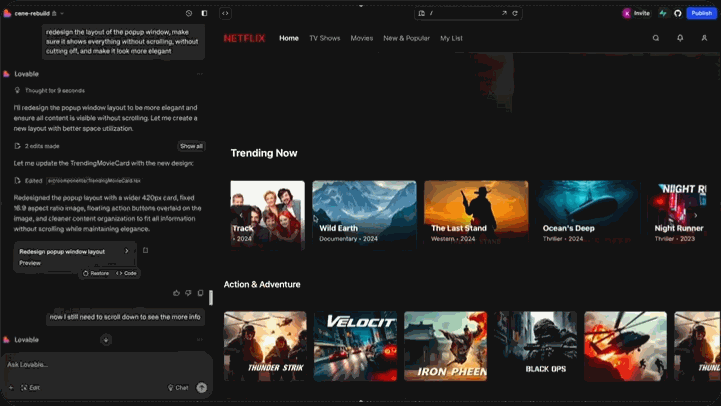The height and width of the screenshot is (406, 721).
Task: Click the send arrow button
Action: click(x=201, y=388)
